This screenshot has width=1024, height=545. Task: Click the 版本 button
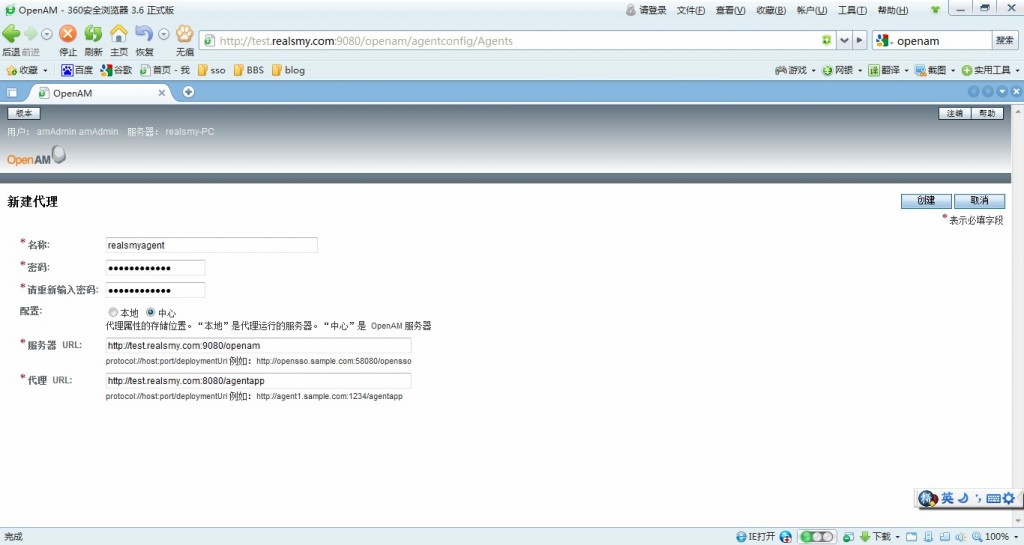click(24, 113)
